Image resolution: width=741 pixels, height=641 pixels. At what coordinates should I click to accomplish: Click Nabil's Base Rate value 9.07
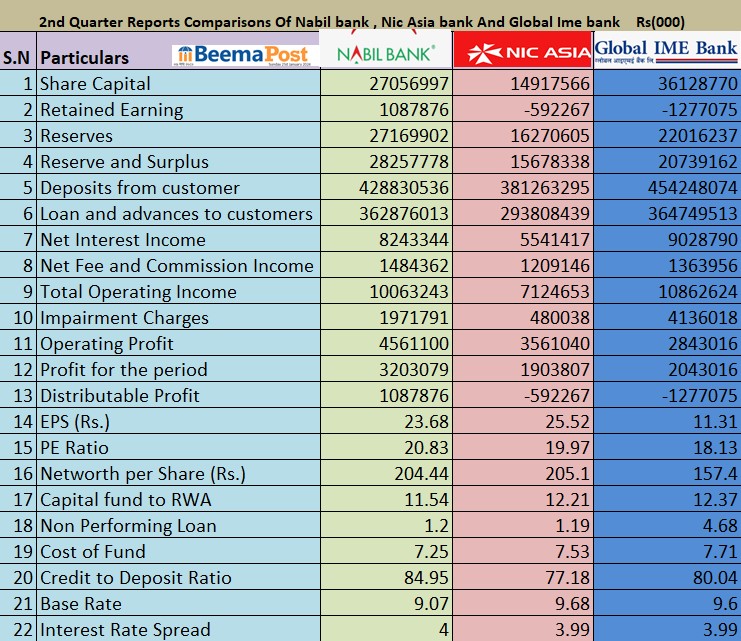click(428, 604)
